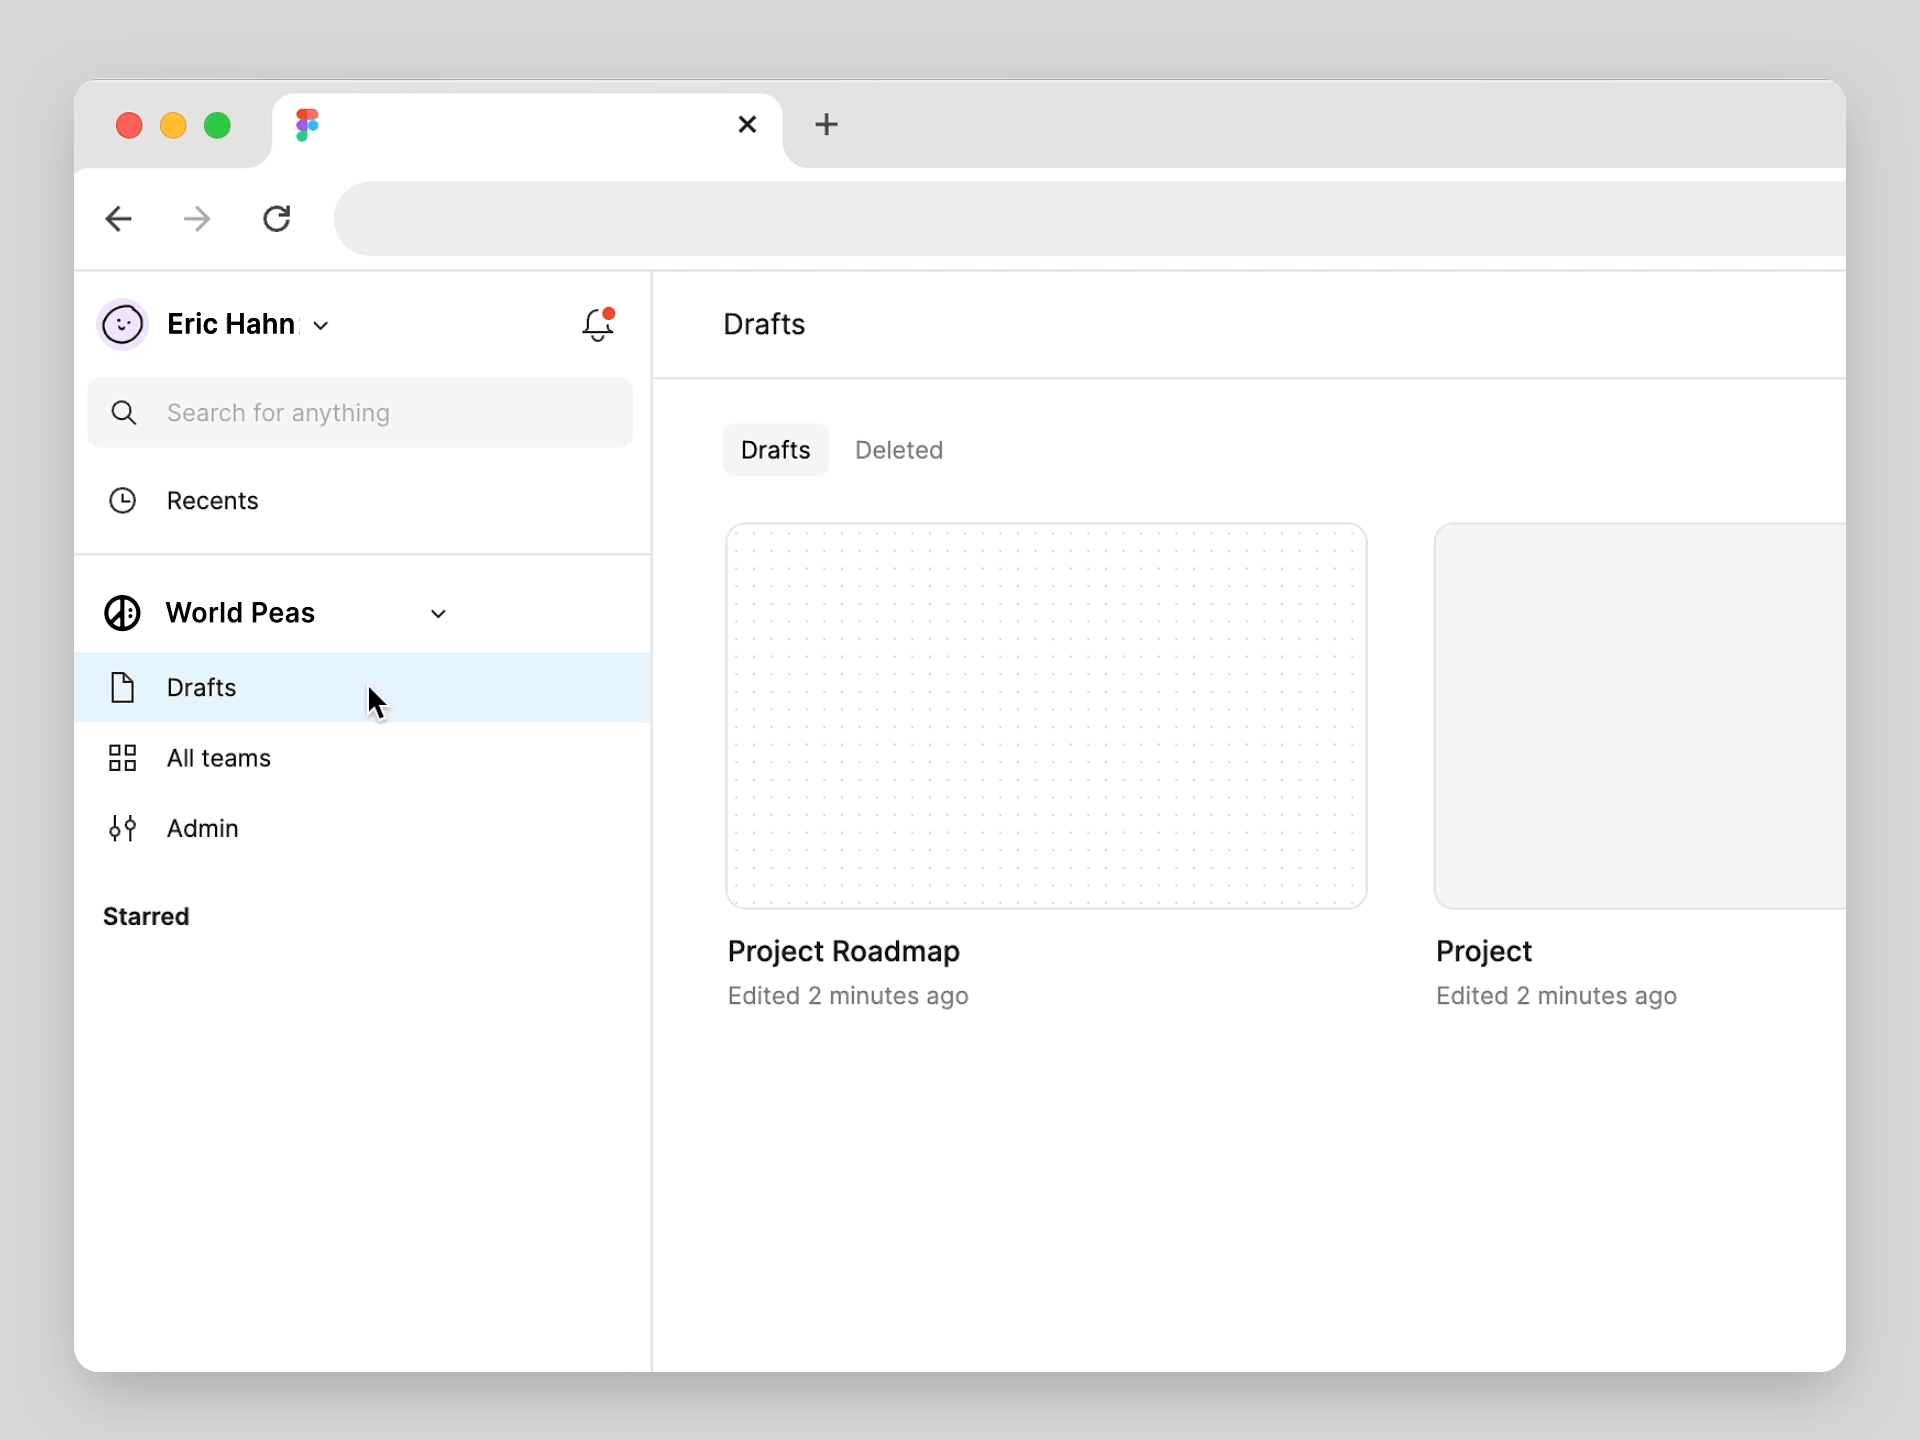Click into the Search for anything field

(390, 412)
